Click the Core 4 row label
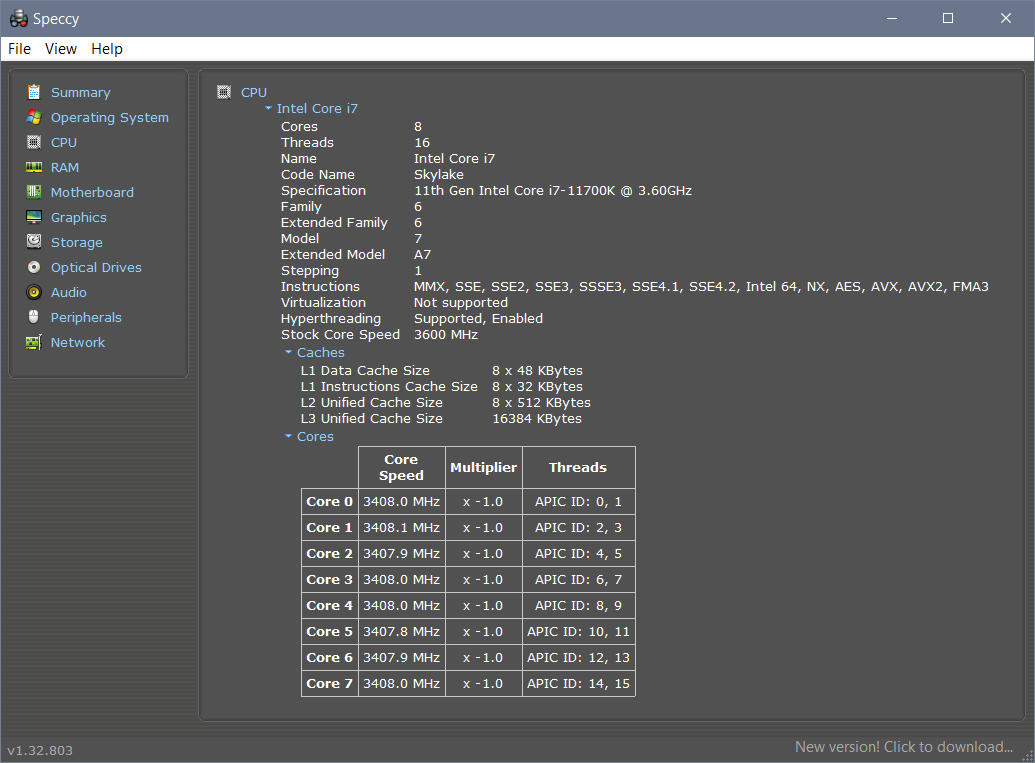This screenshot has height=763, width=1035. coord(329,605)
